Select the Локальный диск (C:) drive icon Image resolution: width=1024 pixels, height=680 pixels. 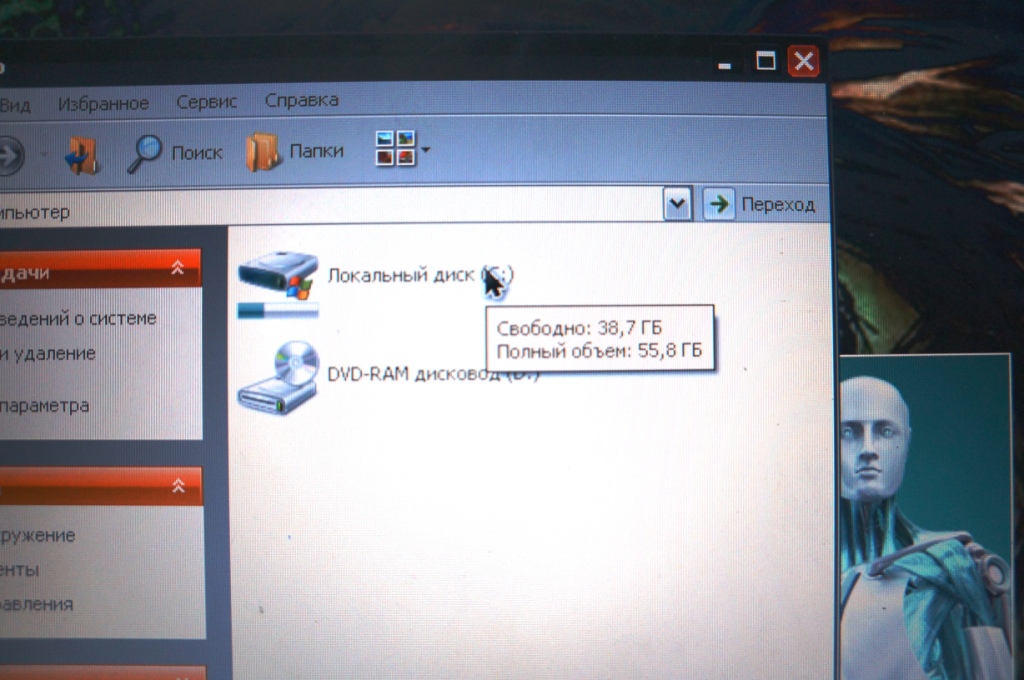click(277, 280)
